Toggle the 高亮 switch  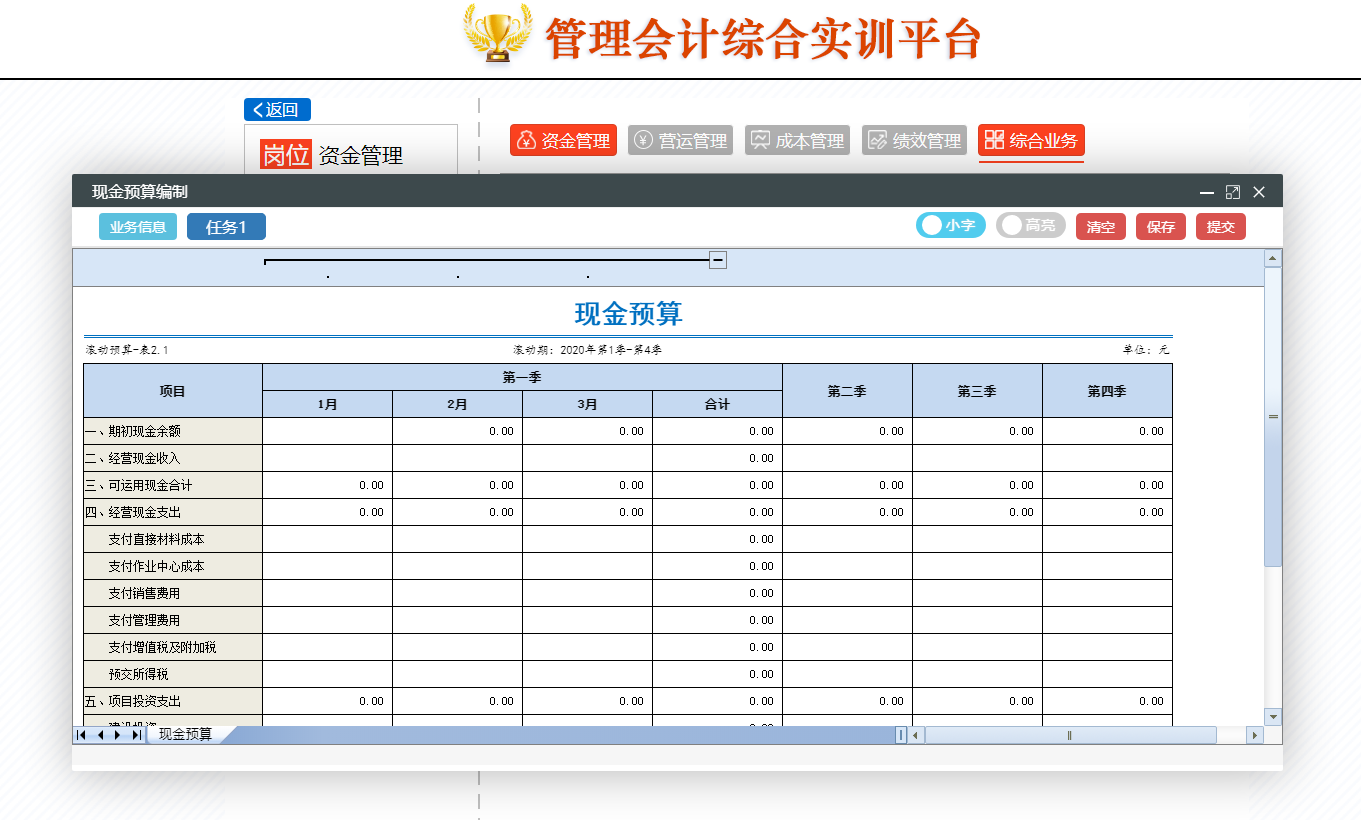point(1031,225)
